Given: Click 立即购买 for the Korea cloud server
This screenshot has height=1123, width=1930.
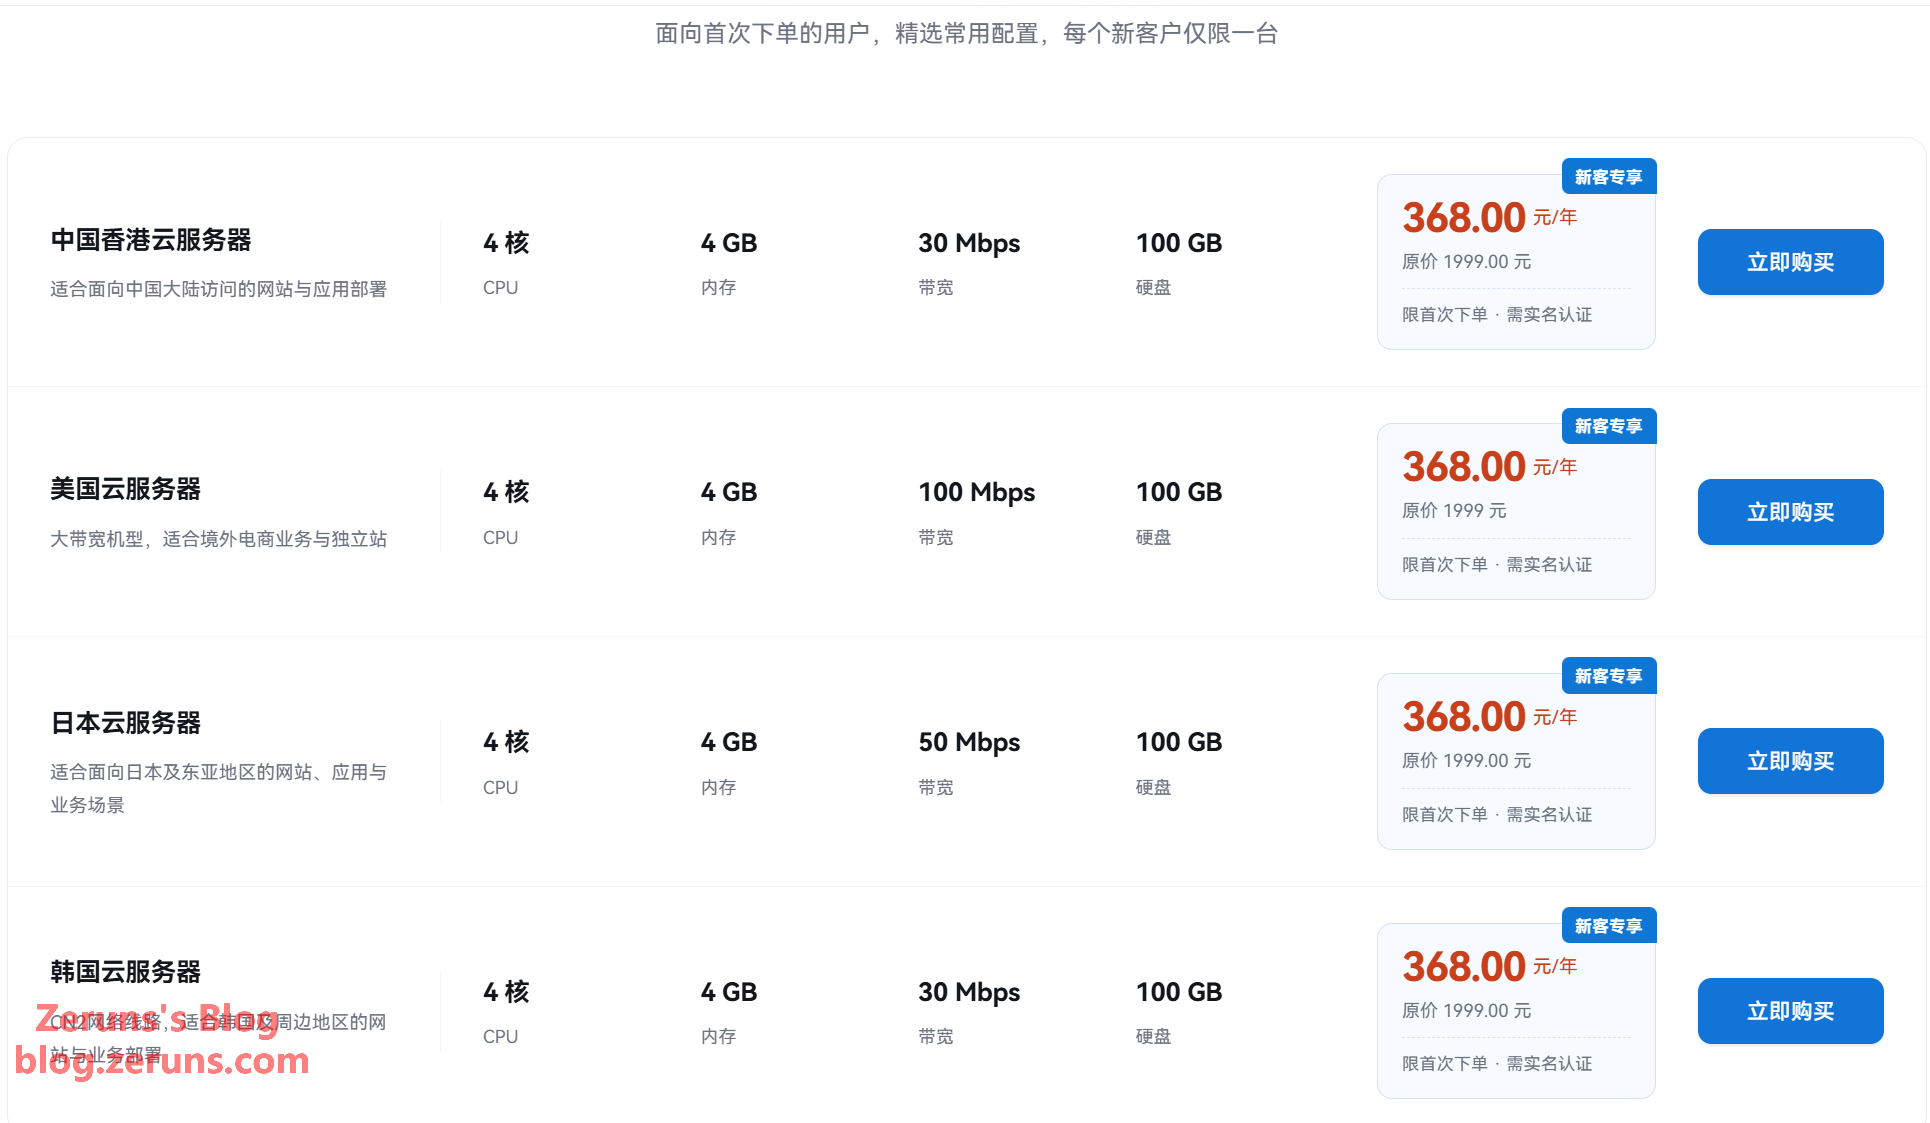Looking at the screenshot, I should click(1790, 1011).
